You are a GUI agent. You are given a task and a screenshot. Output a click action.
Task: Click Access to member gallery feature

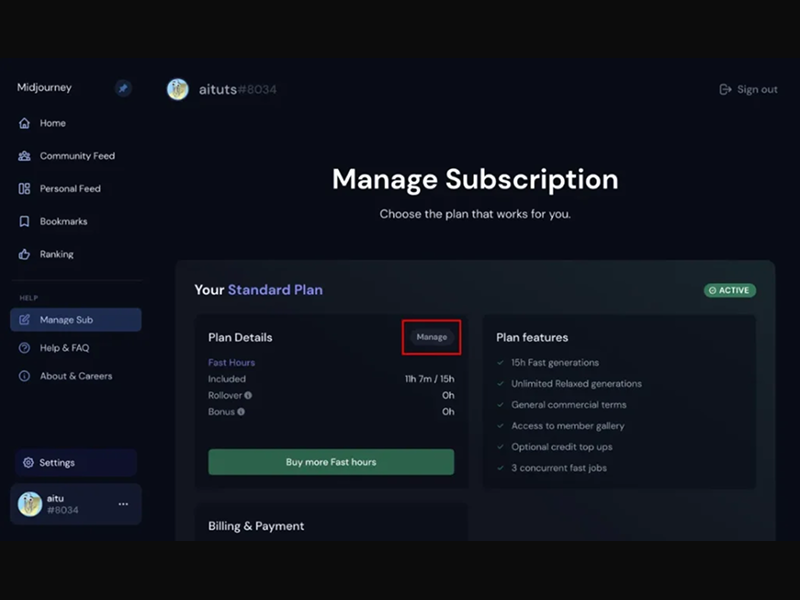tap(568, 426)
